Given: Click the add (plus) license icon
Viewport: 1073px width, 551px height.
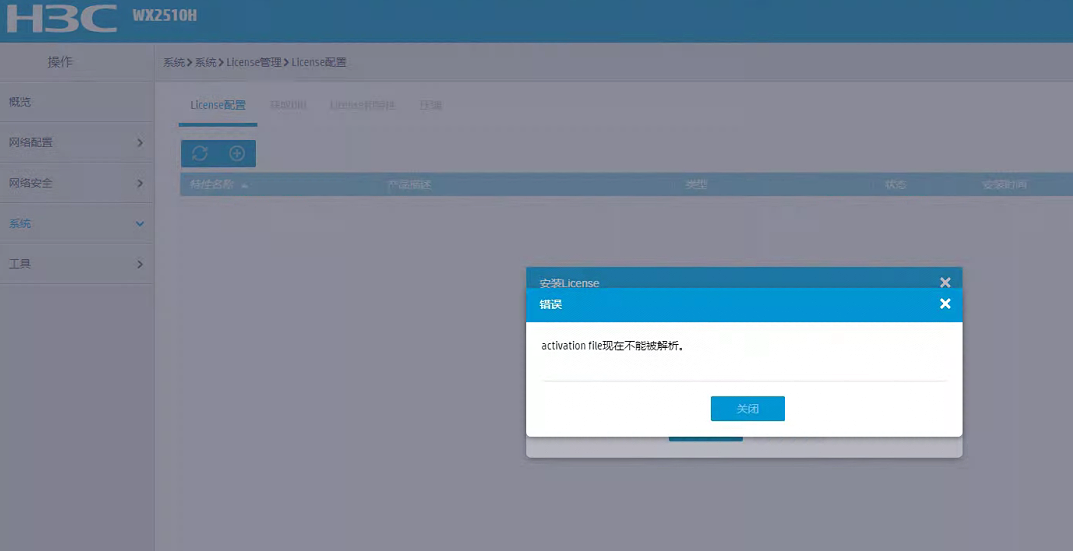Looking at the screenshot, I should point(237,153).
